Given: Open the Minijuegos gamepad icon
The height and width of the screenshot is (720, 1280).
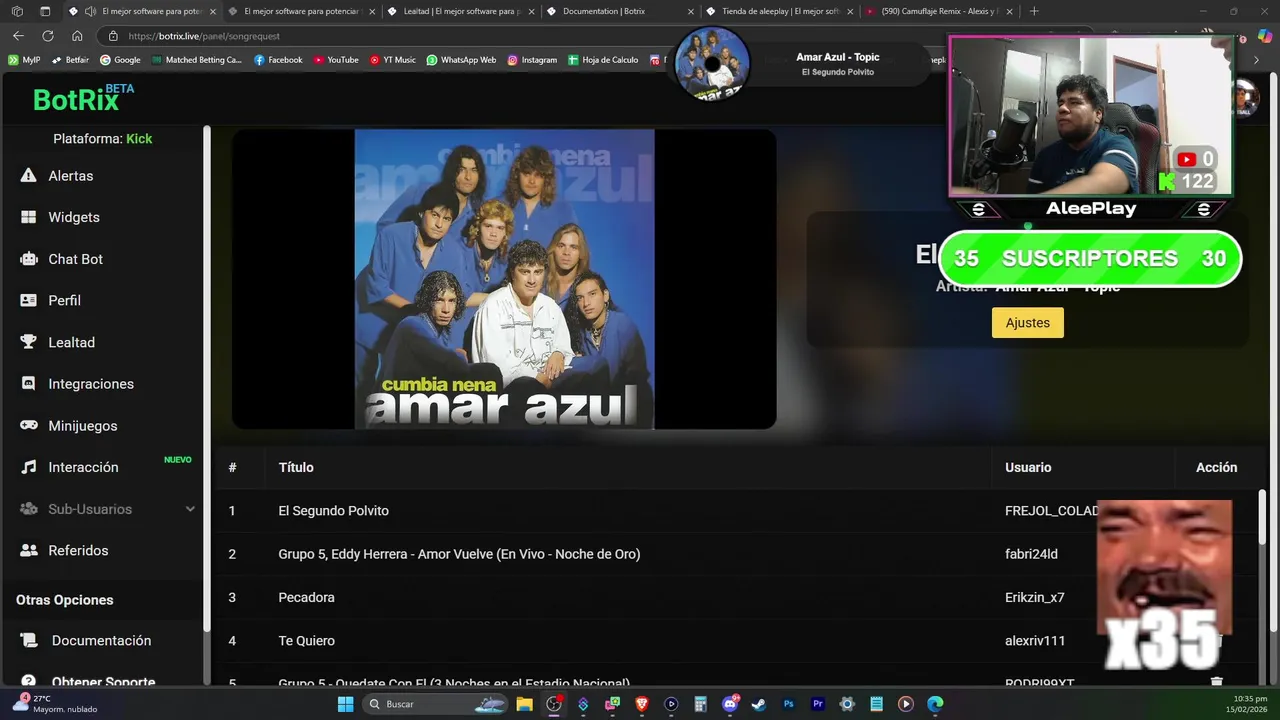Looking at the screenshot, I should click(29, 425).
